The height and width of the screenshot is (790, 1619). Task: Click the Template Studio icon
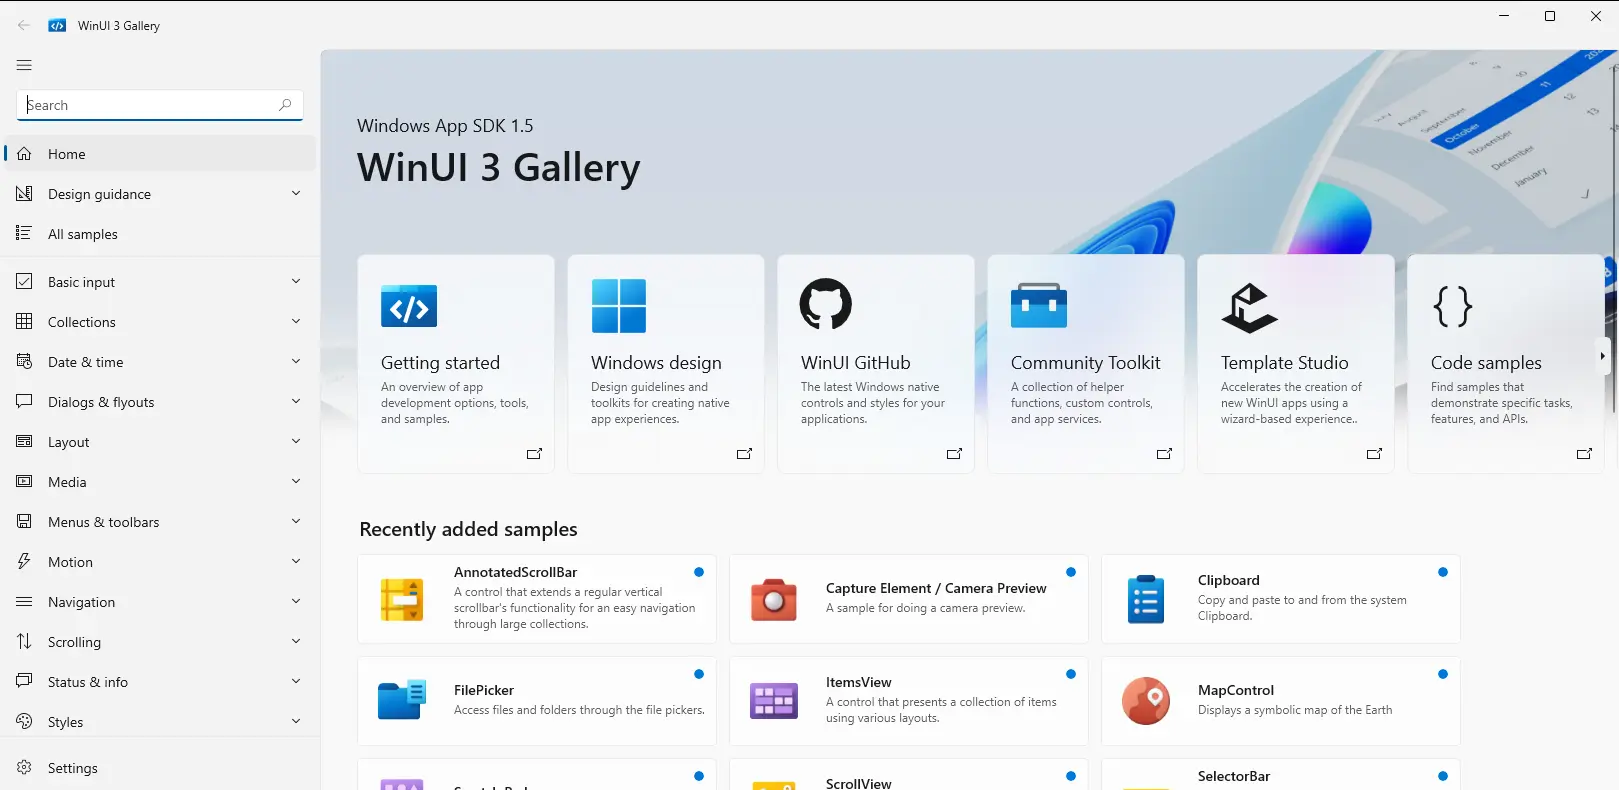tap(1249, 307)
